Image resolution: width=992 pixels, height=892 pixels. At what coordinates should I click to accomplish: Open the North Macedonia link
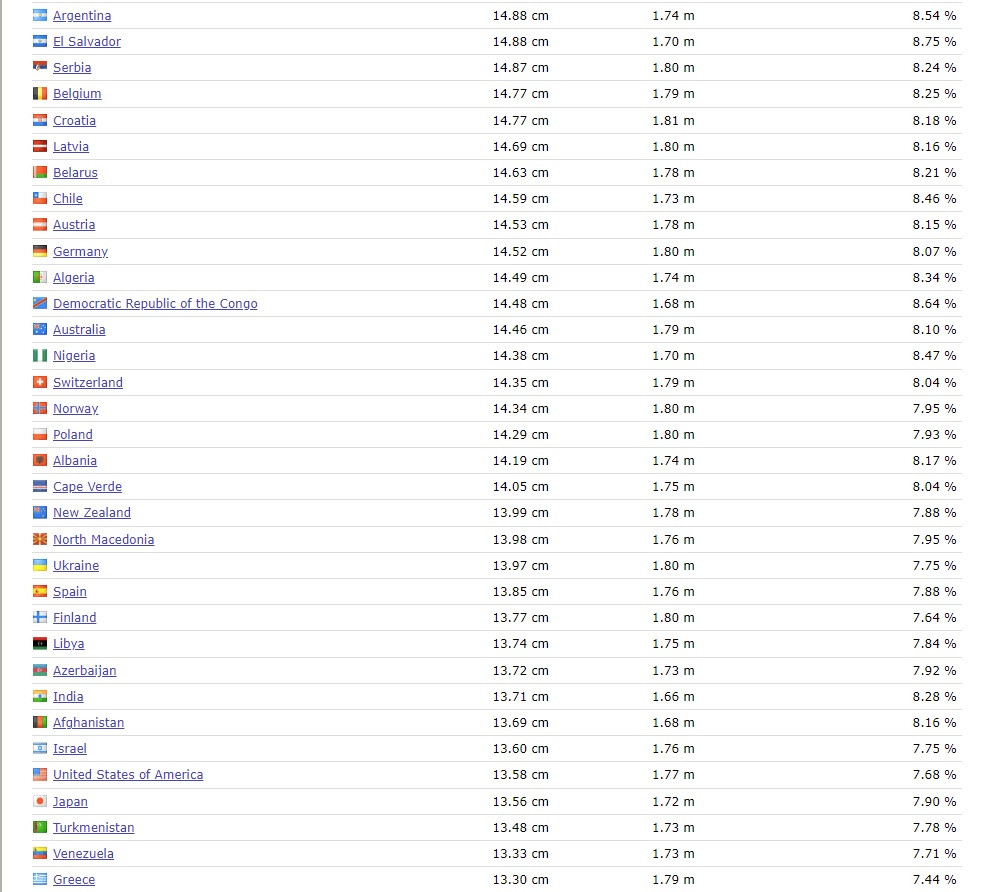pos(103,540)
